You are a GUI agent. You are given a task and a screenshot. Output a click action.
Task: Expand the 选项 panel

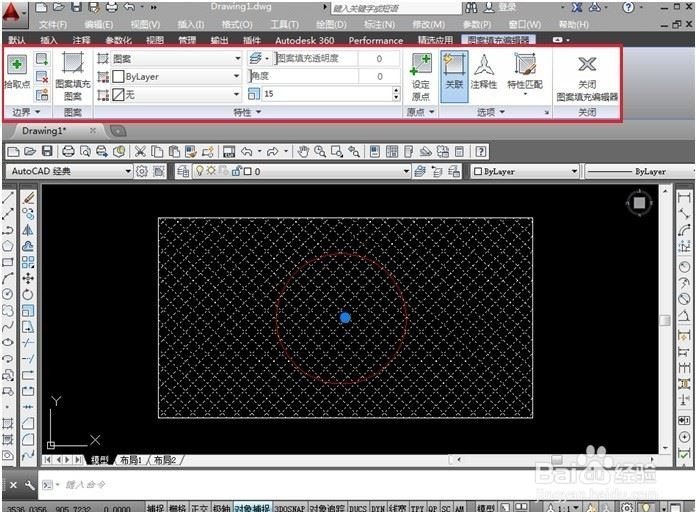pyautogui.click(x=490, y=112)
